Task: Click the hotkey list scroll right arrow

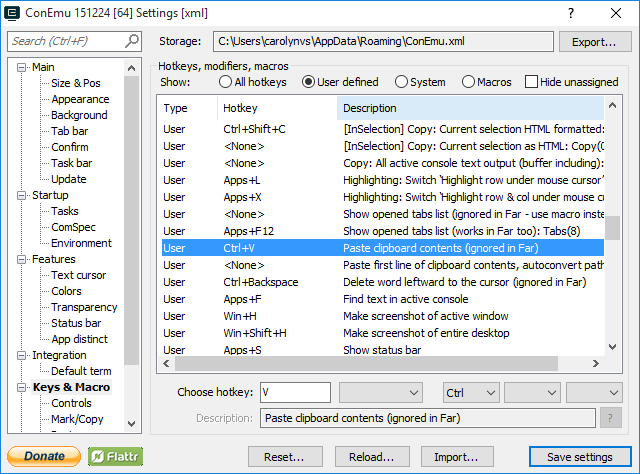Action: coord(596,363)
